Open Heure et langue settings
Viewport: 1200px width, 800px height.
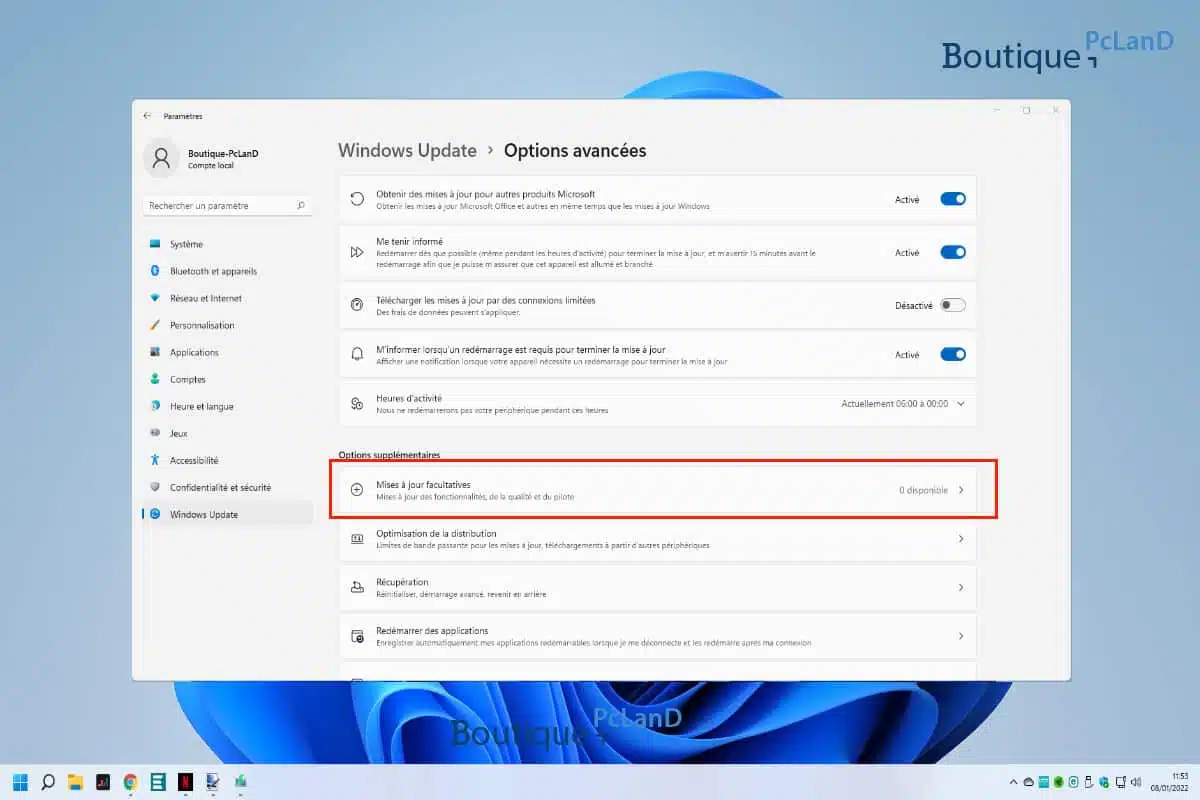[228, 406]
